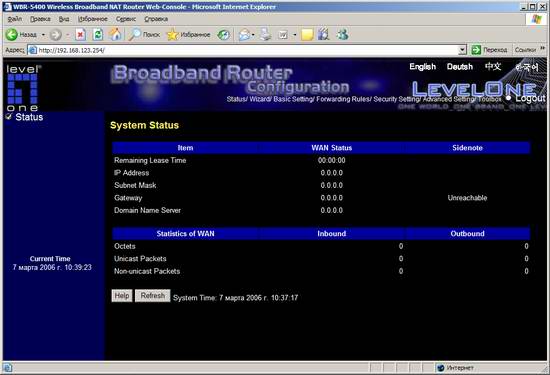This screenshot has width=550, height=375.
Task: Open Favorites with the star icon
Action: (172, 34)
